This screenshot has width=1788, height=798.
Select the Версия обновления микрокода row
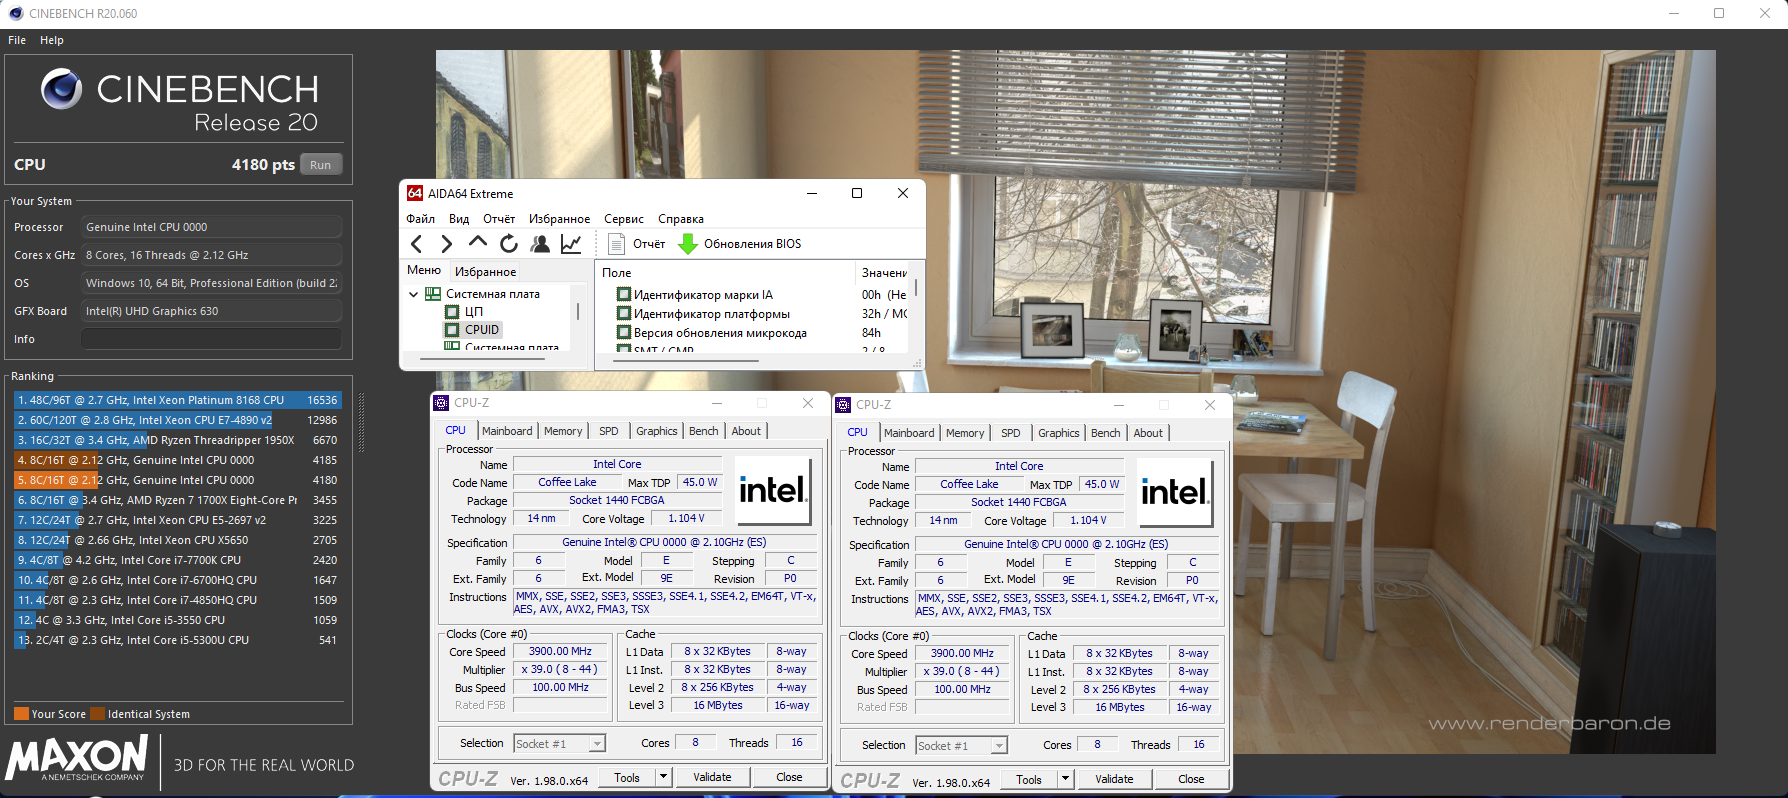pyautogui.click(x=761, y=333)
